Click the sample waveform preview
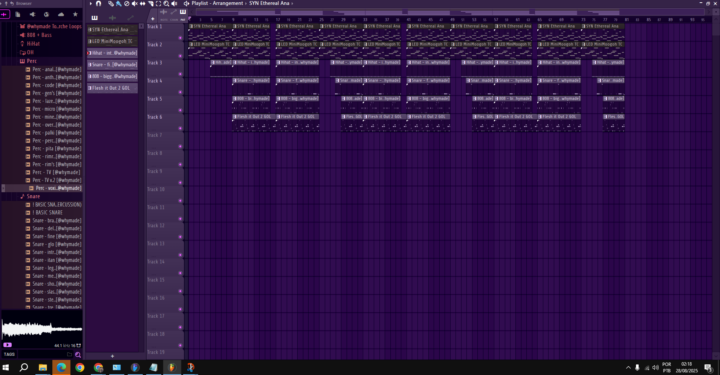 (x=42, y=329)
